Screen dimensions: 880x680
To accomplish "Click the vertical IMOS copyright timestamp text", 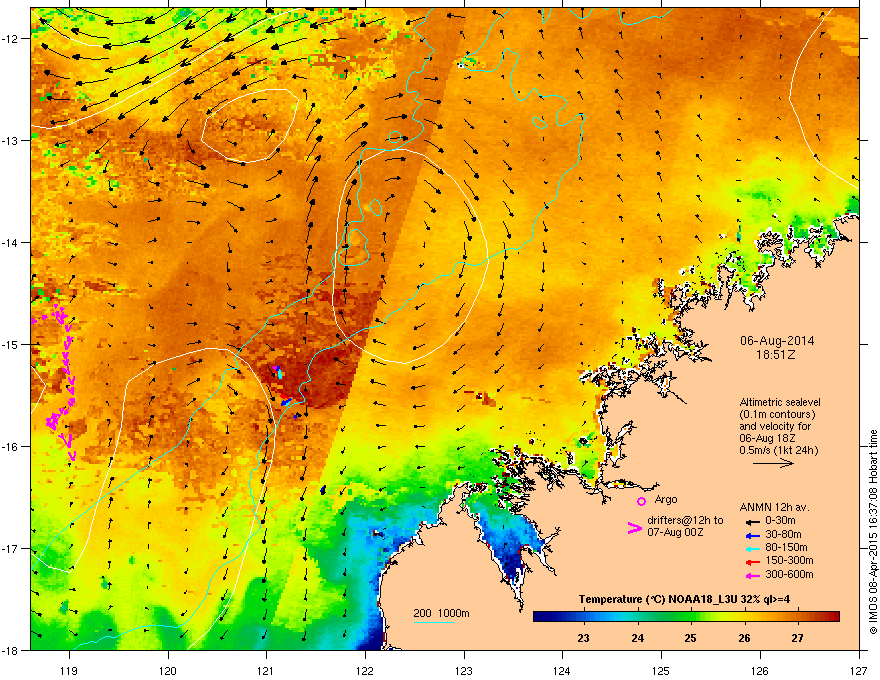I will pos(873,532).
